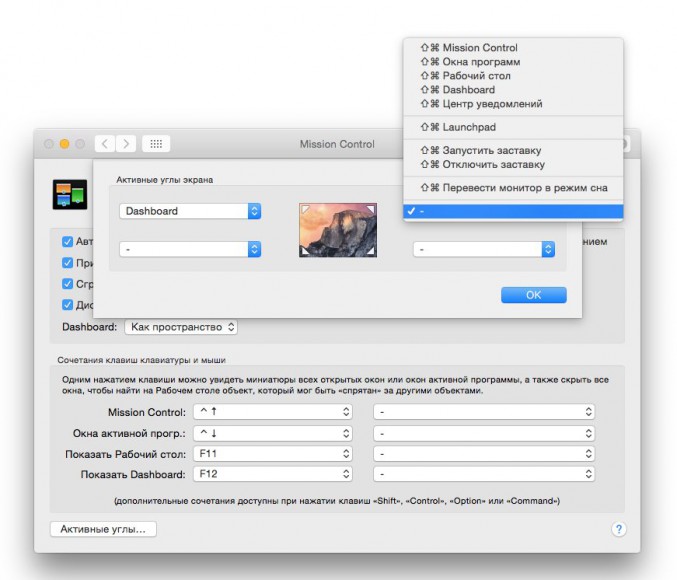The height and width of the screenshot is (580, 677).
Task: Toggle the first checkbox in Mission Control
Action: [67, 242]
